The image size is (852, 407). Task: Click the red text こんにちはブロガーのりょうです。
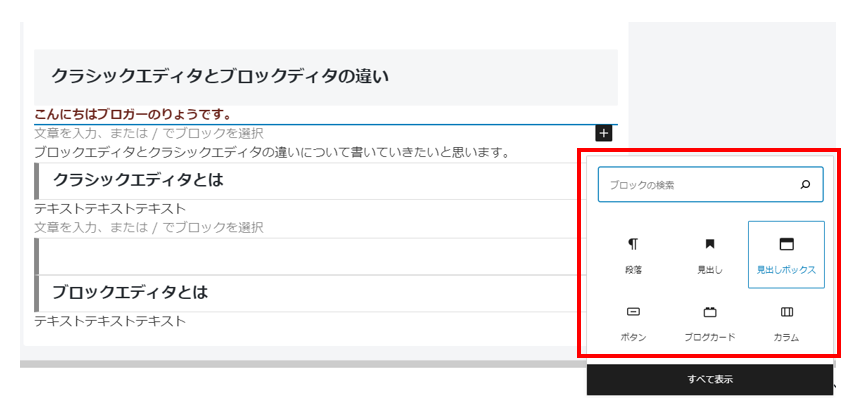point(133,115)
